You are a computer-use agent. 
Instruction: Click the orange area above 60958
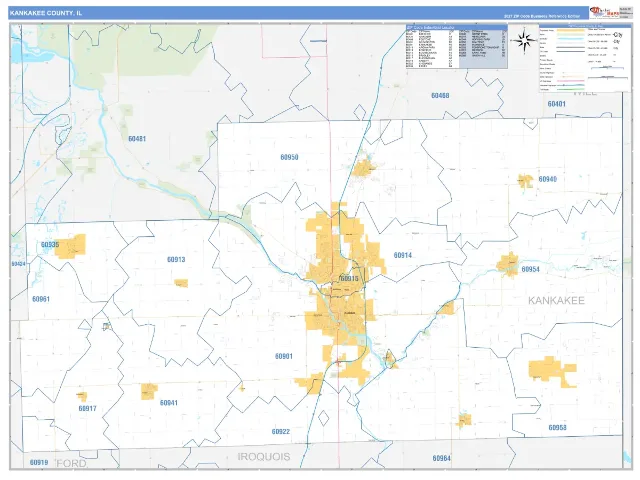[552, 371]
